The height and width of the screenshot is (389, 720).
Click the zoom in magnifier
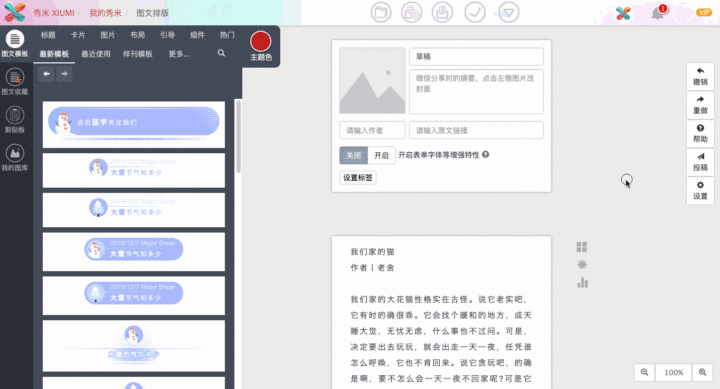[703, 372]
